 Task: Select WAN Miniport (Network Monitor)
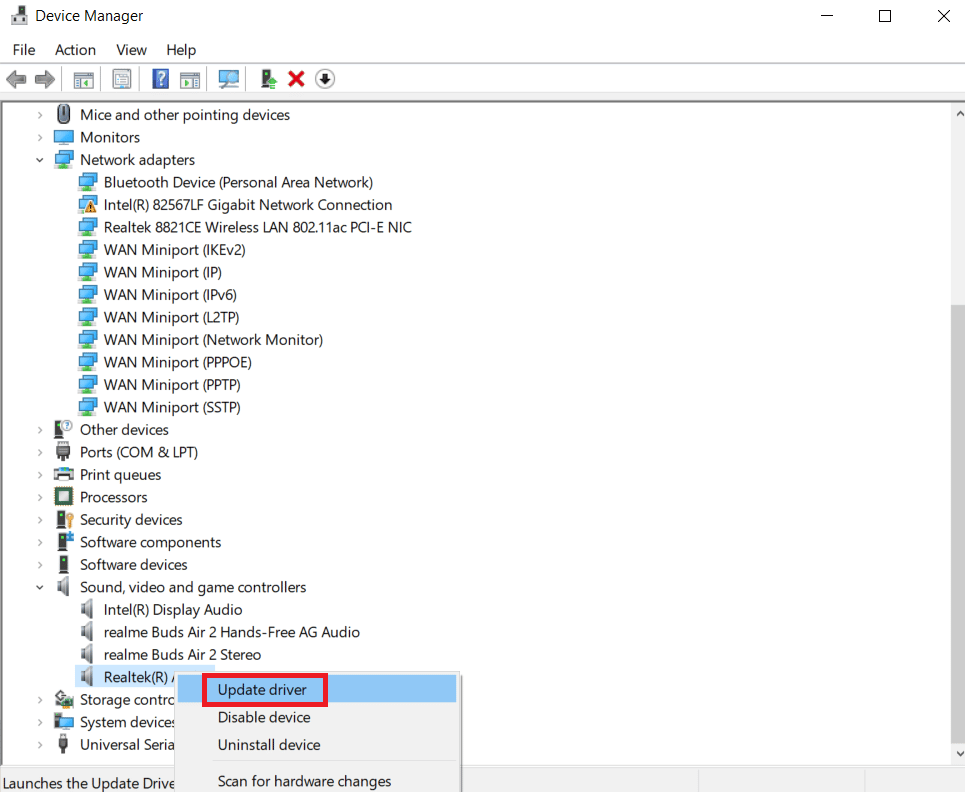click(213, 340)
